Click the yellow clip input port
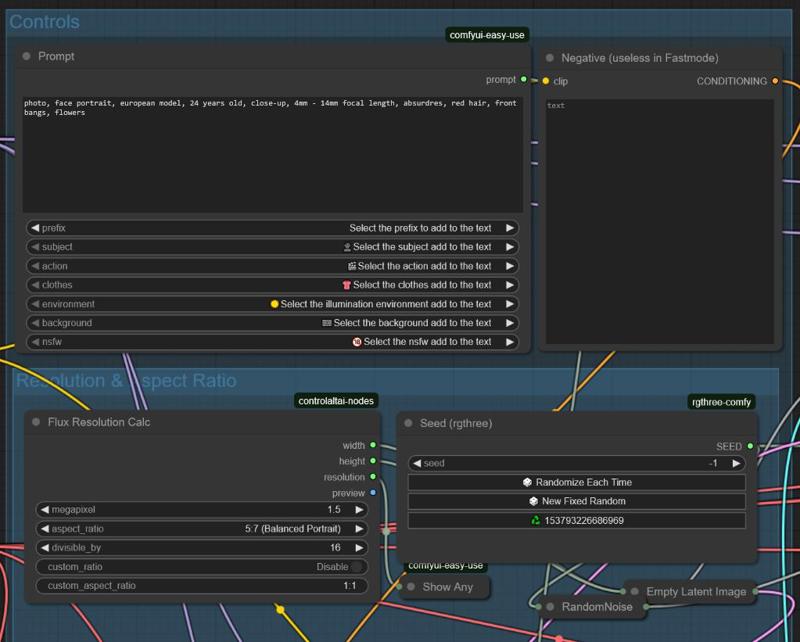 tap(546, 81)
